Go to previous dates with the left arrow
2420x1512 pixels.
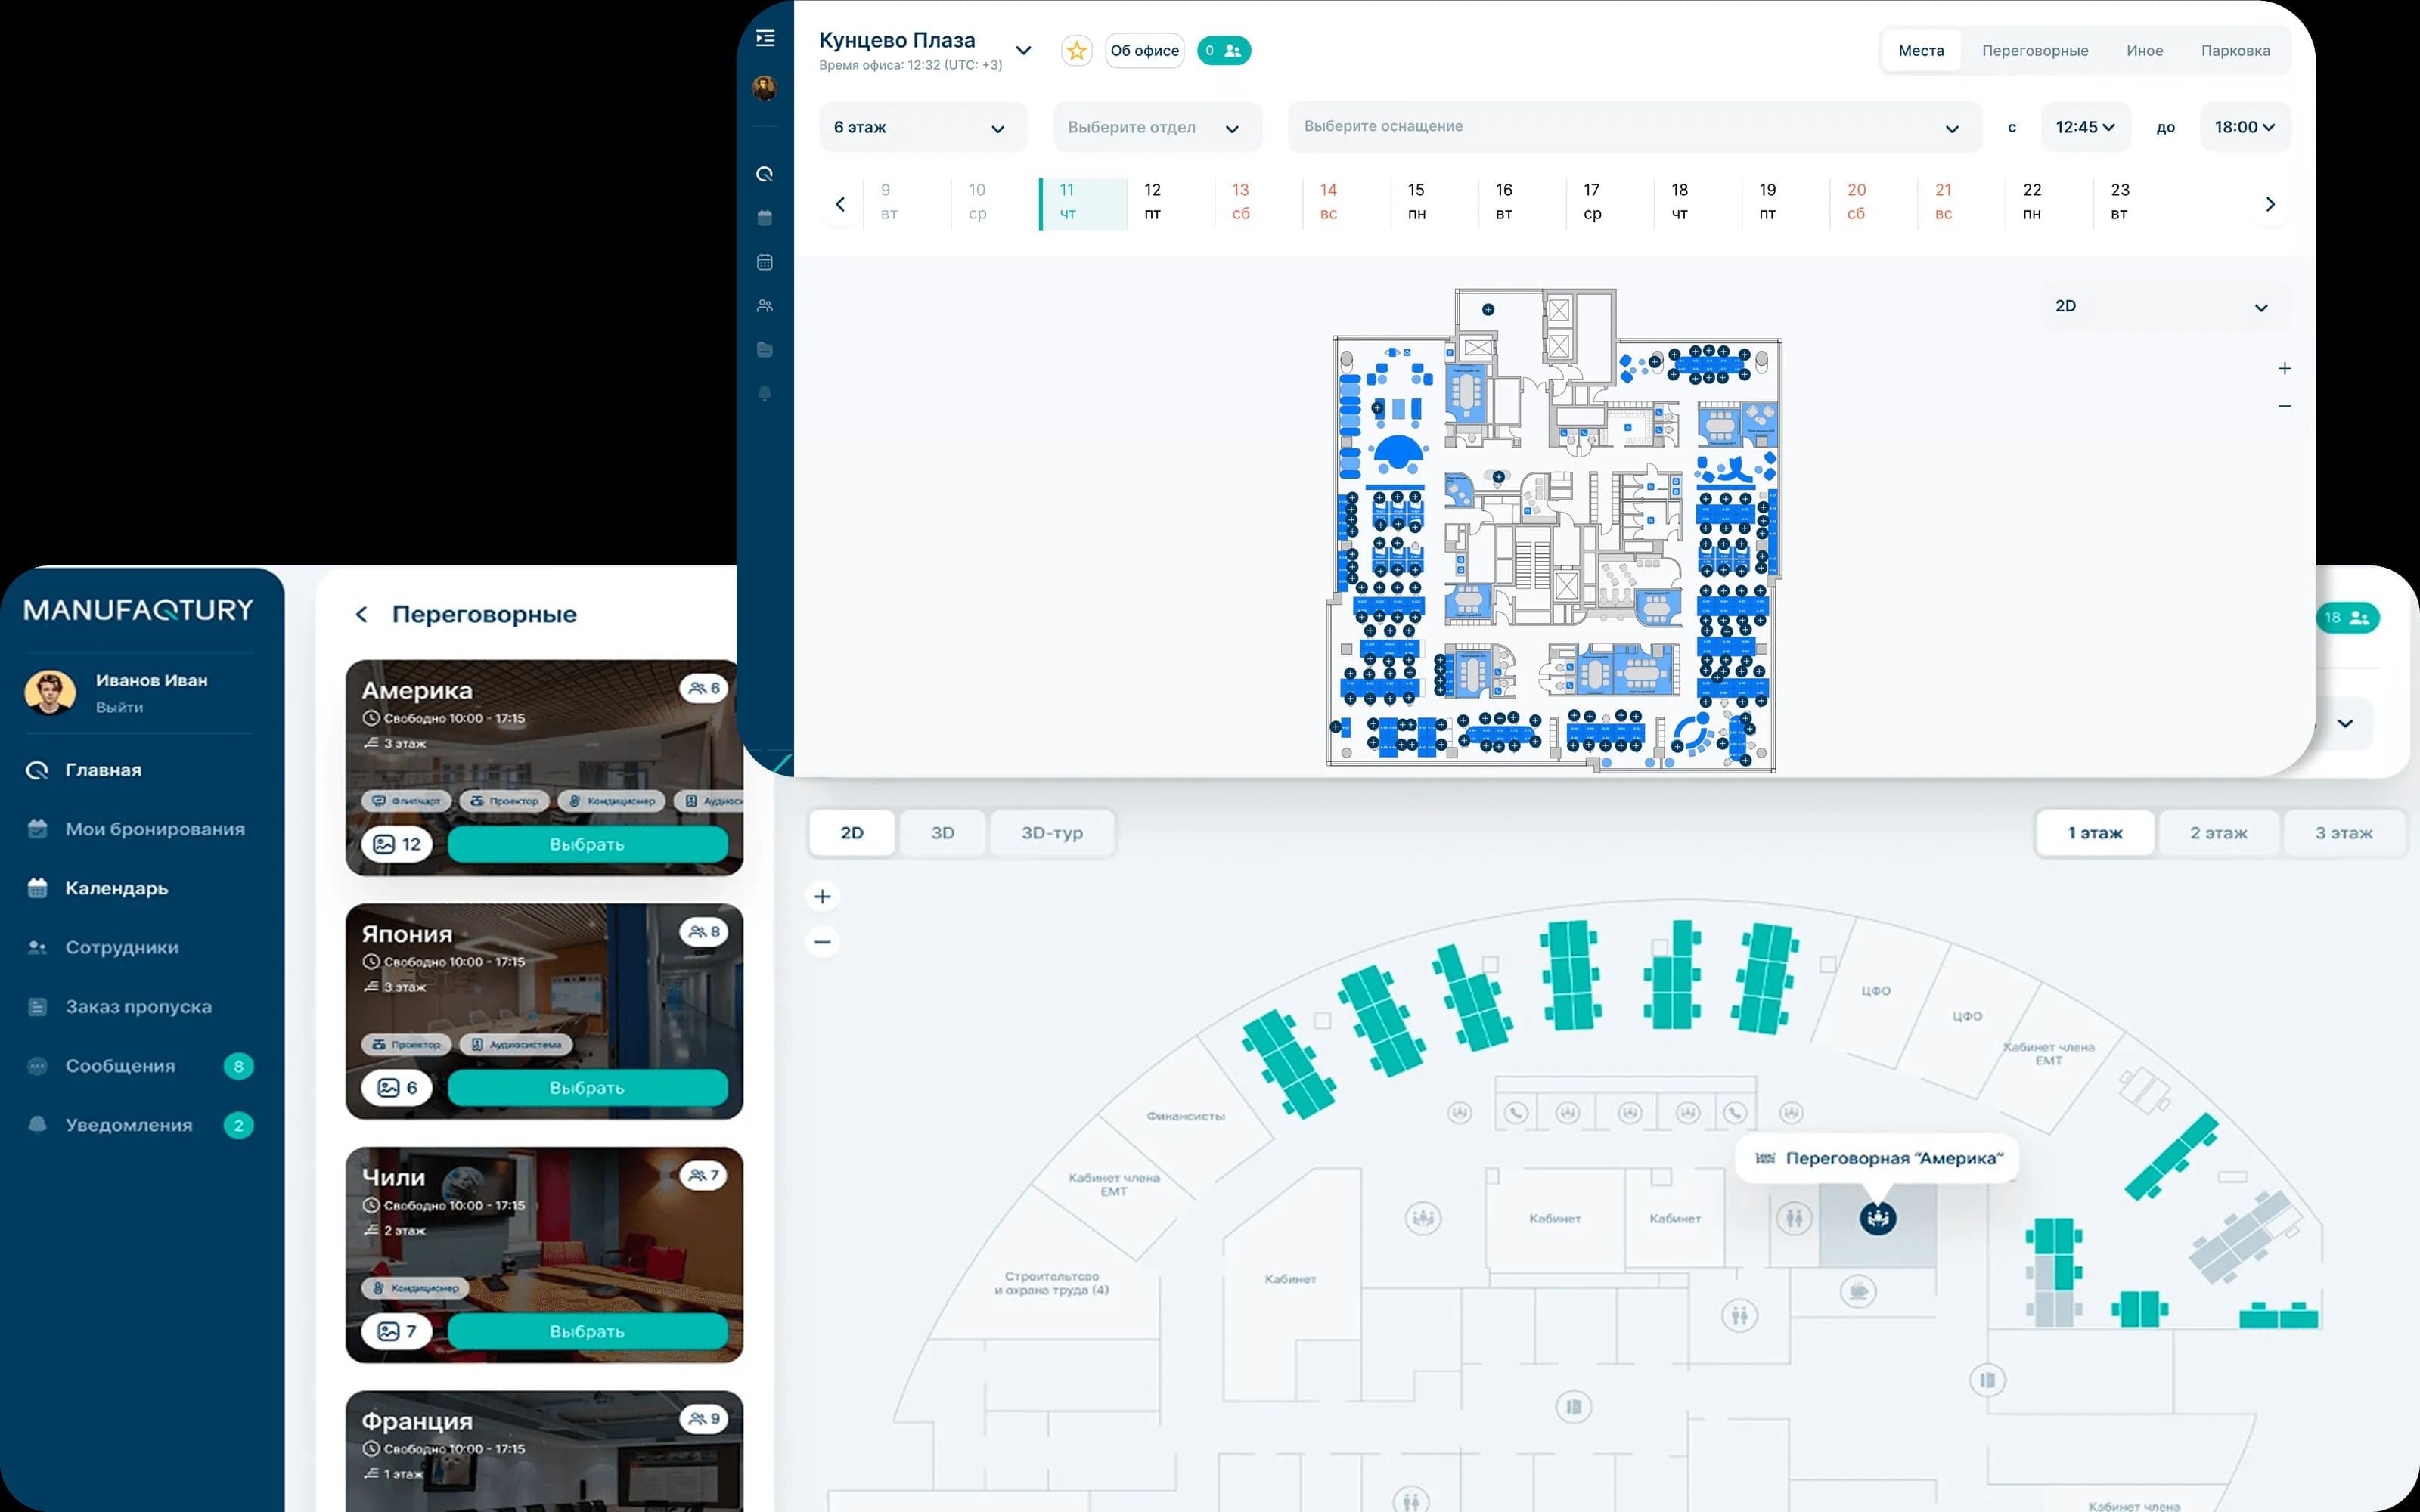[840, 204]
